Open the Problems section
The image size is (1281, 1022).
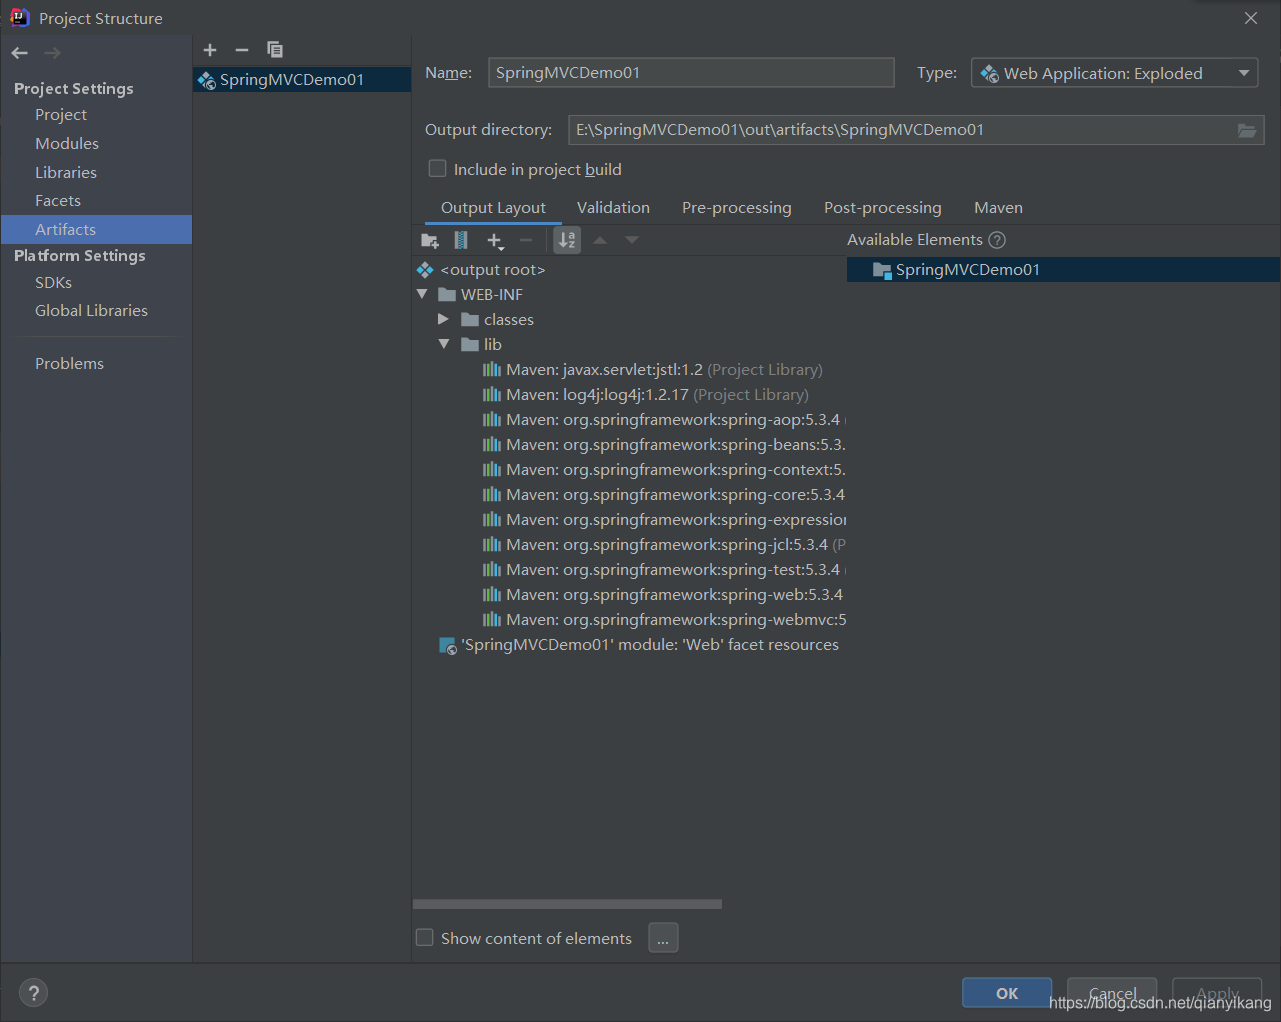pyautogui.click(x=69, y=364)
